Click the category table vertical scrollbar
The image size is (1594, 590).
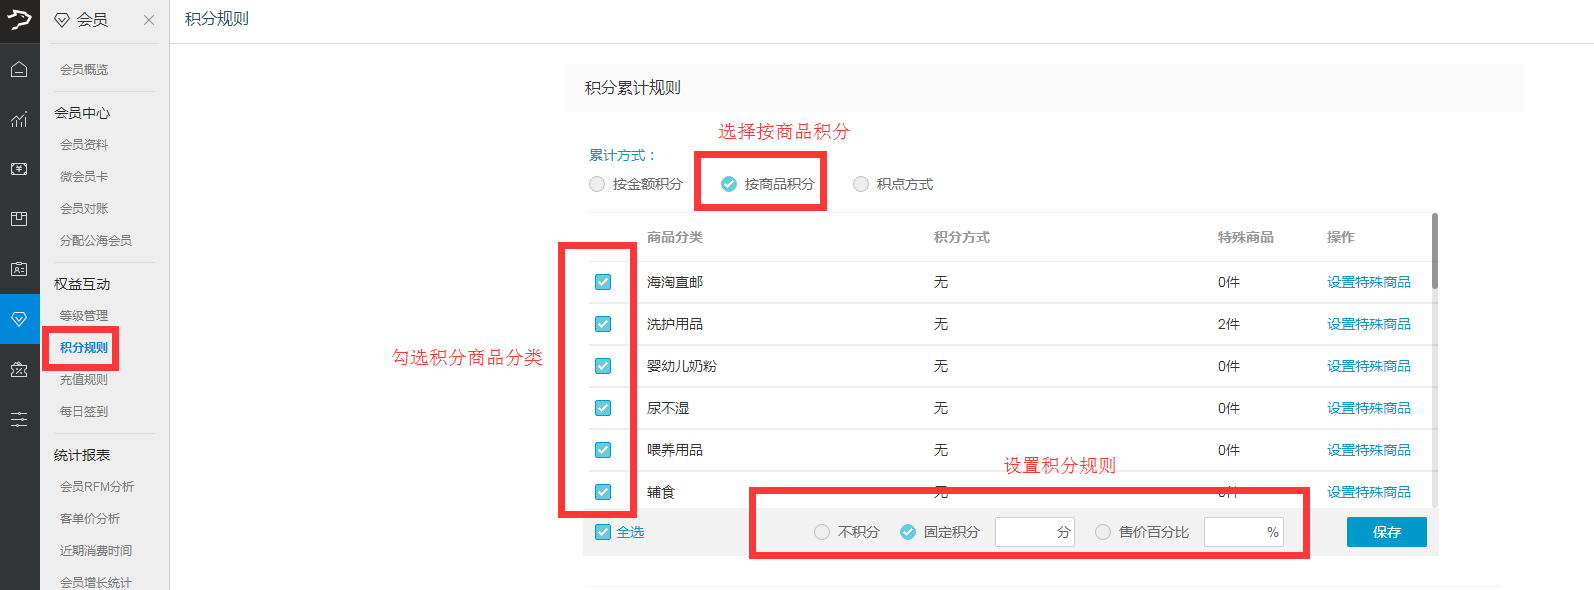click(x=1435, y=250)
